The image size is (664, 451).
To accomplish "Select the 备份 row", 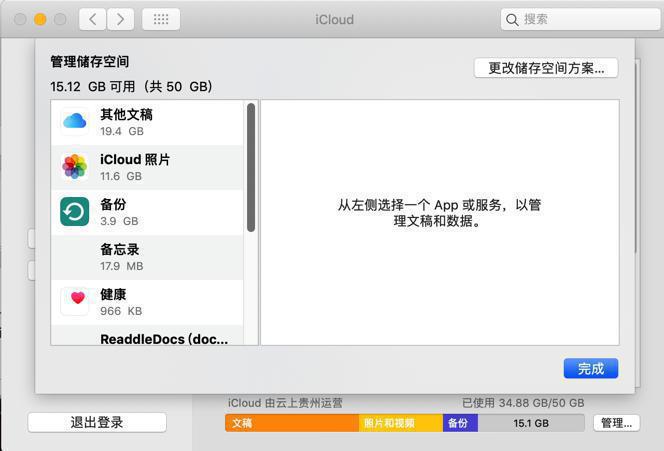I will (x=147, y=212).
